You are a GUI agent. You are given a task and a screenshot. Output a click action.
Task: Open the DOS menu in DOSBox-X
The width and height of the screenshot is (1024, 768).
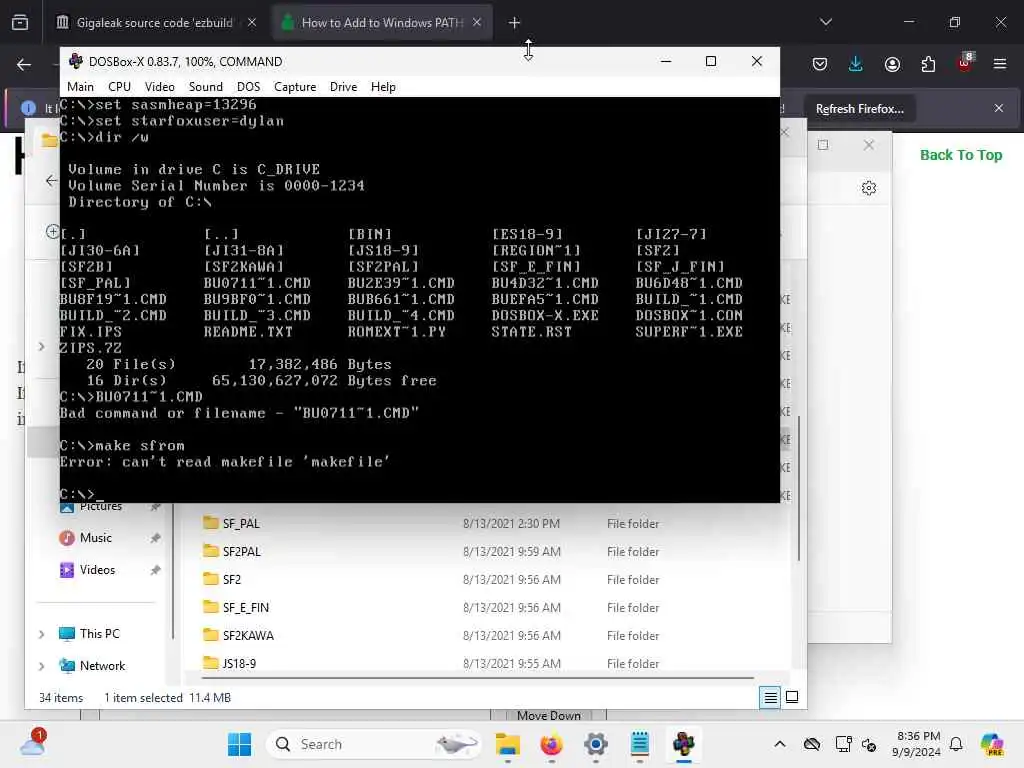[x=248, y=87]
